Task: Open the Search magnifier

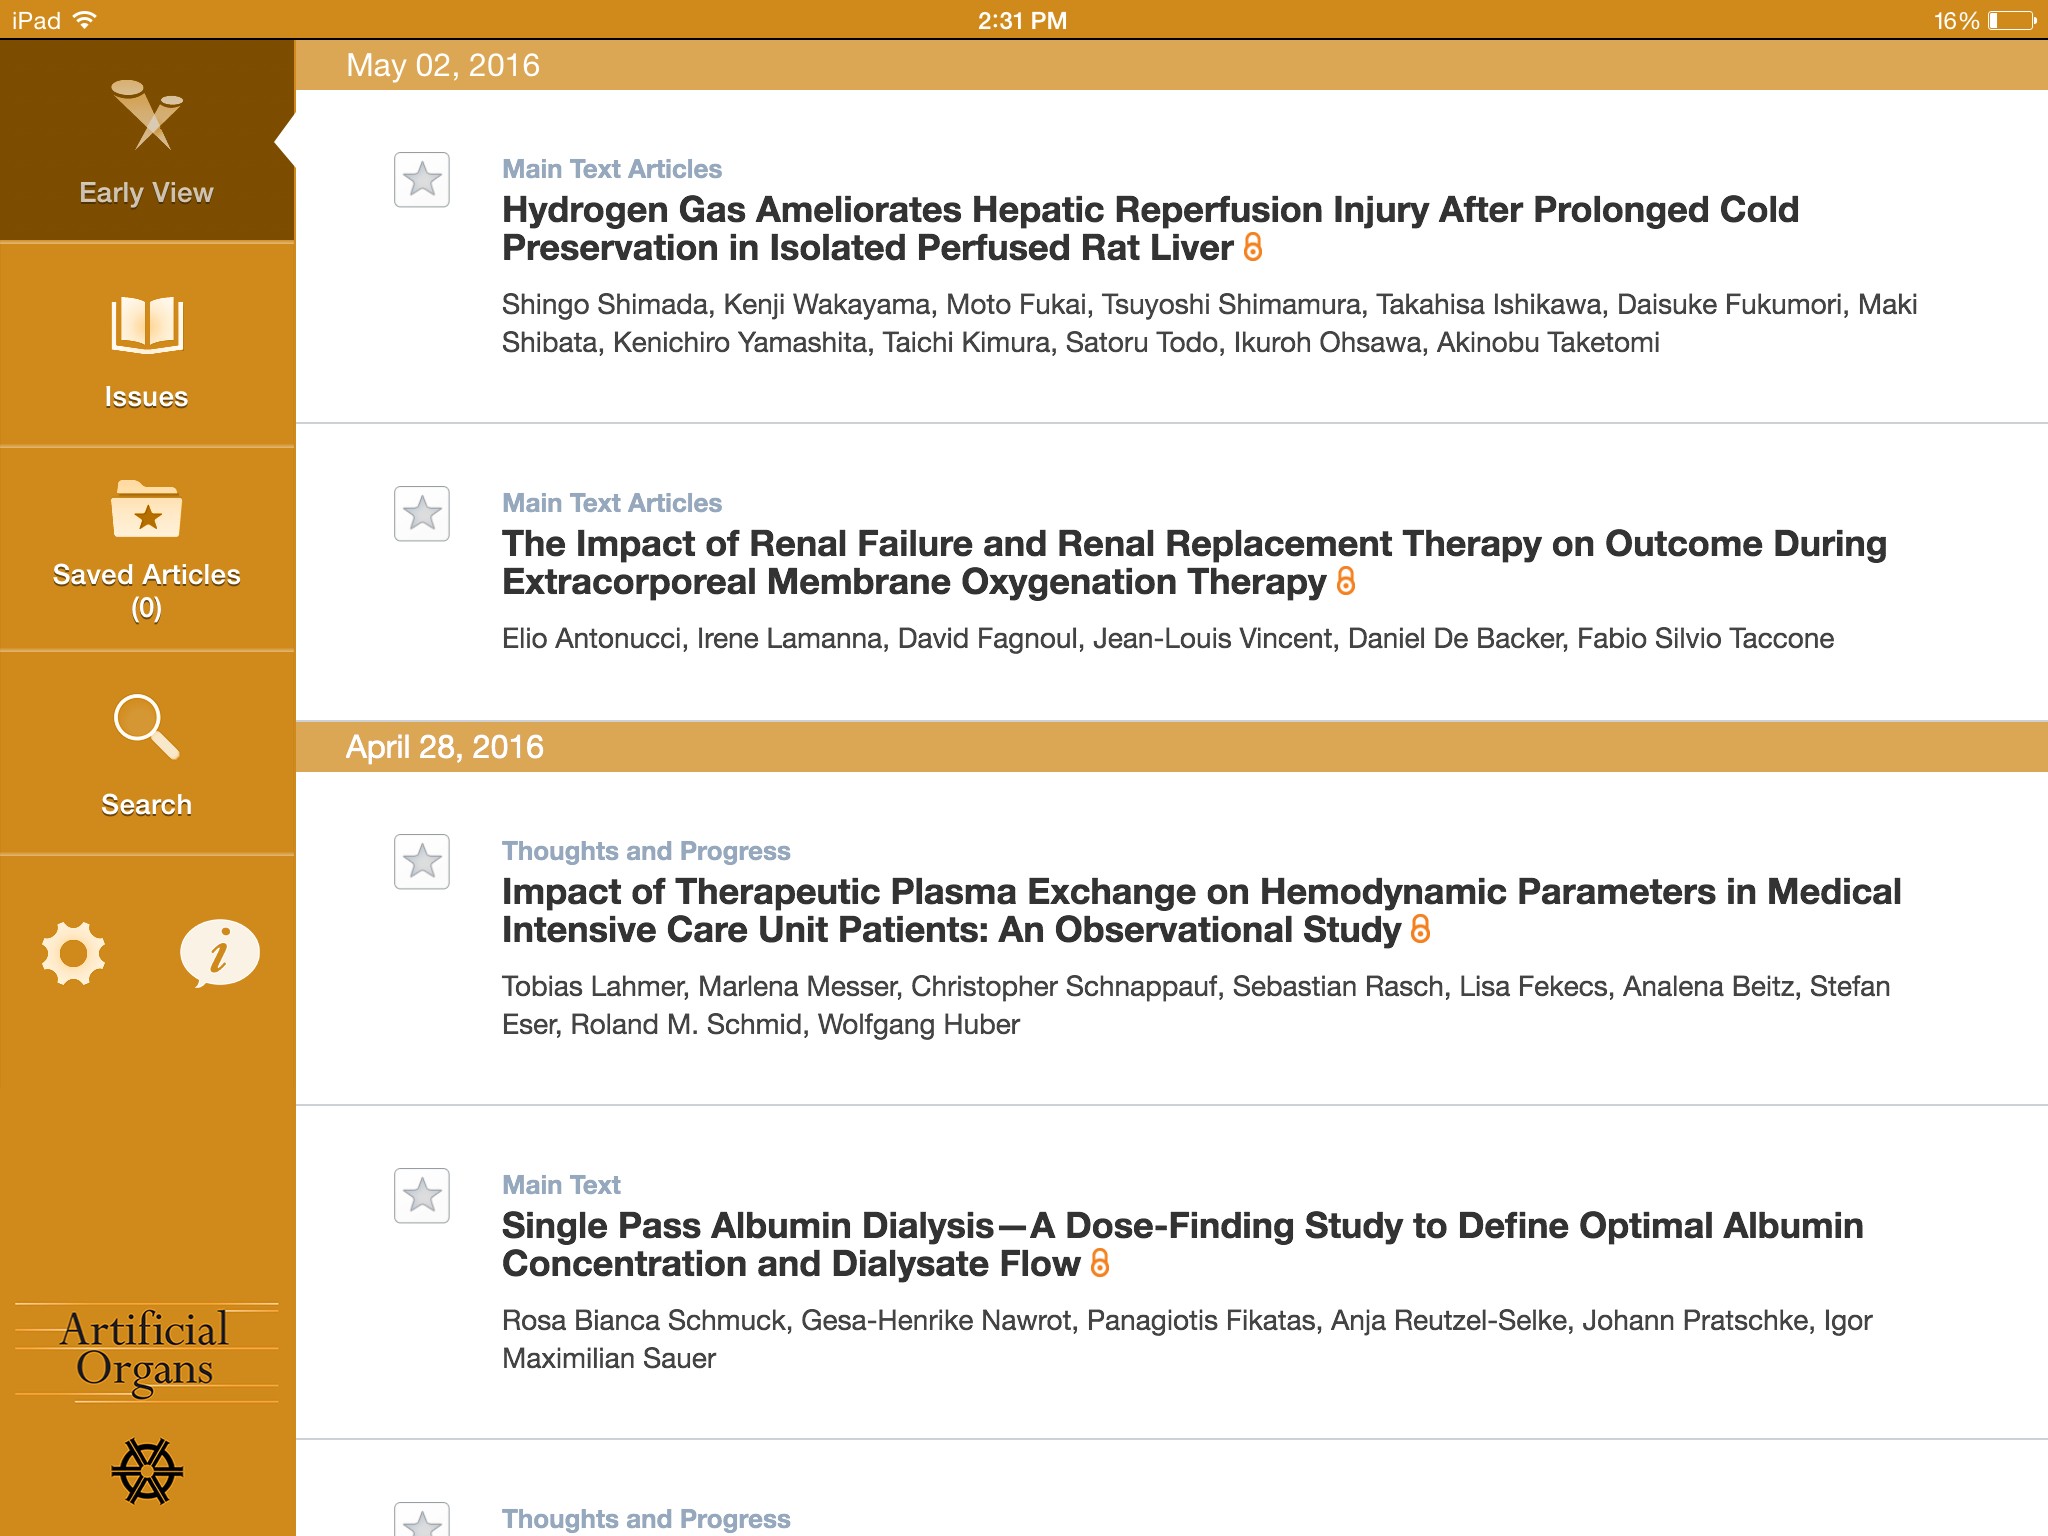Action: tap(147, 753)
